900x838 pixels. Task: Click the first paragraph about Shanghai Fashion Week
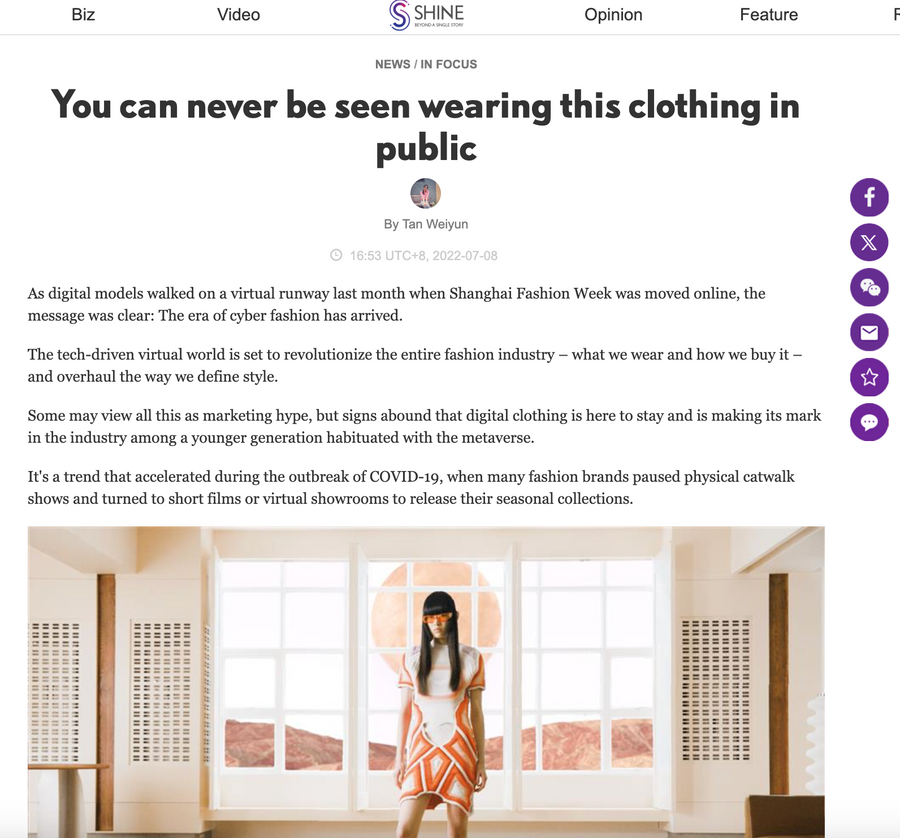[397, 304]
